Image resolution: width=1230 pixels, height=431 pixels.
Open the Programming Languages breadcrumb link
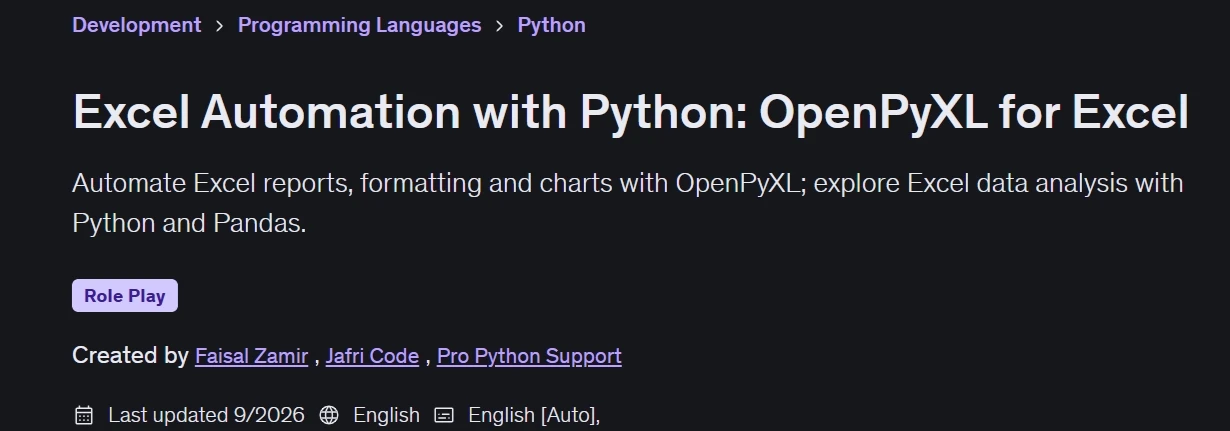[359, 25]
